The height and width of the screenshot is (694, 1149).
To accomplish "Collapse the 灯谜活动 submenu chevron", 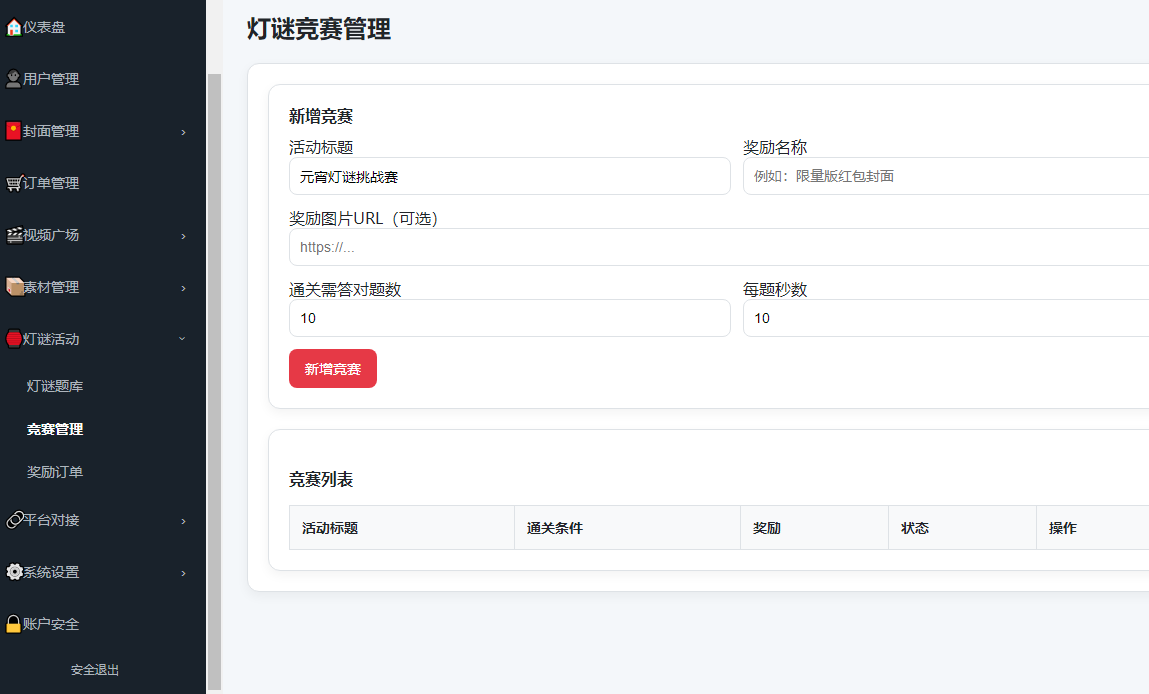I will pos(182,339).
